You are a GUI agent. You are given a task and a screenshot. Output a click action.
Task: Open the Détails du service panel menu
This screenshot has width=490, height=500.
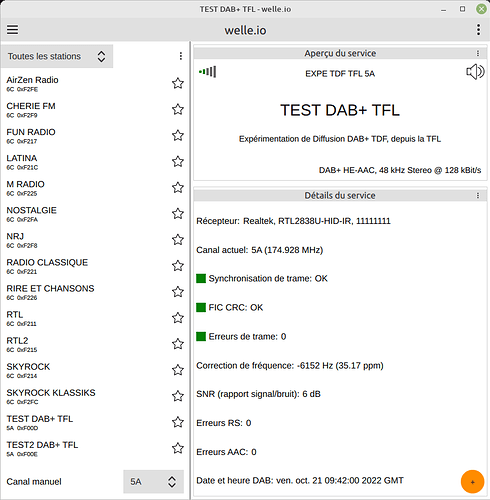coord(478,196)
